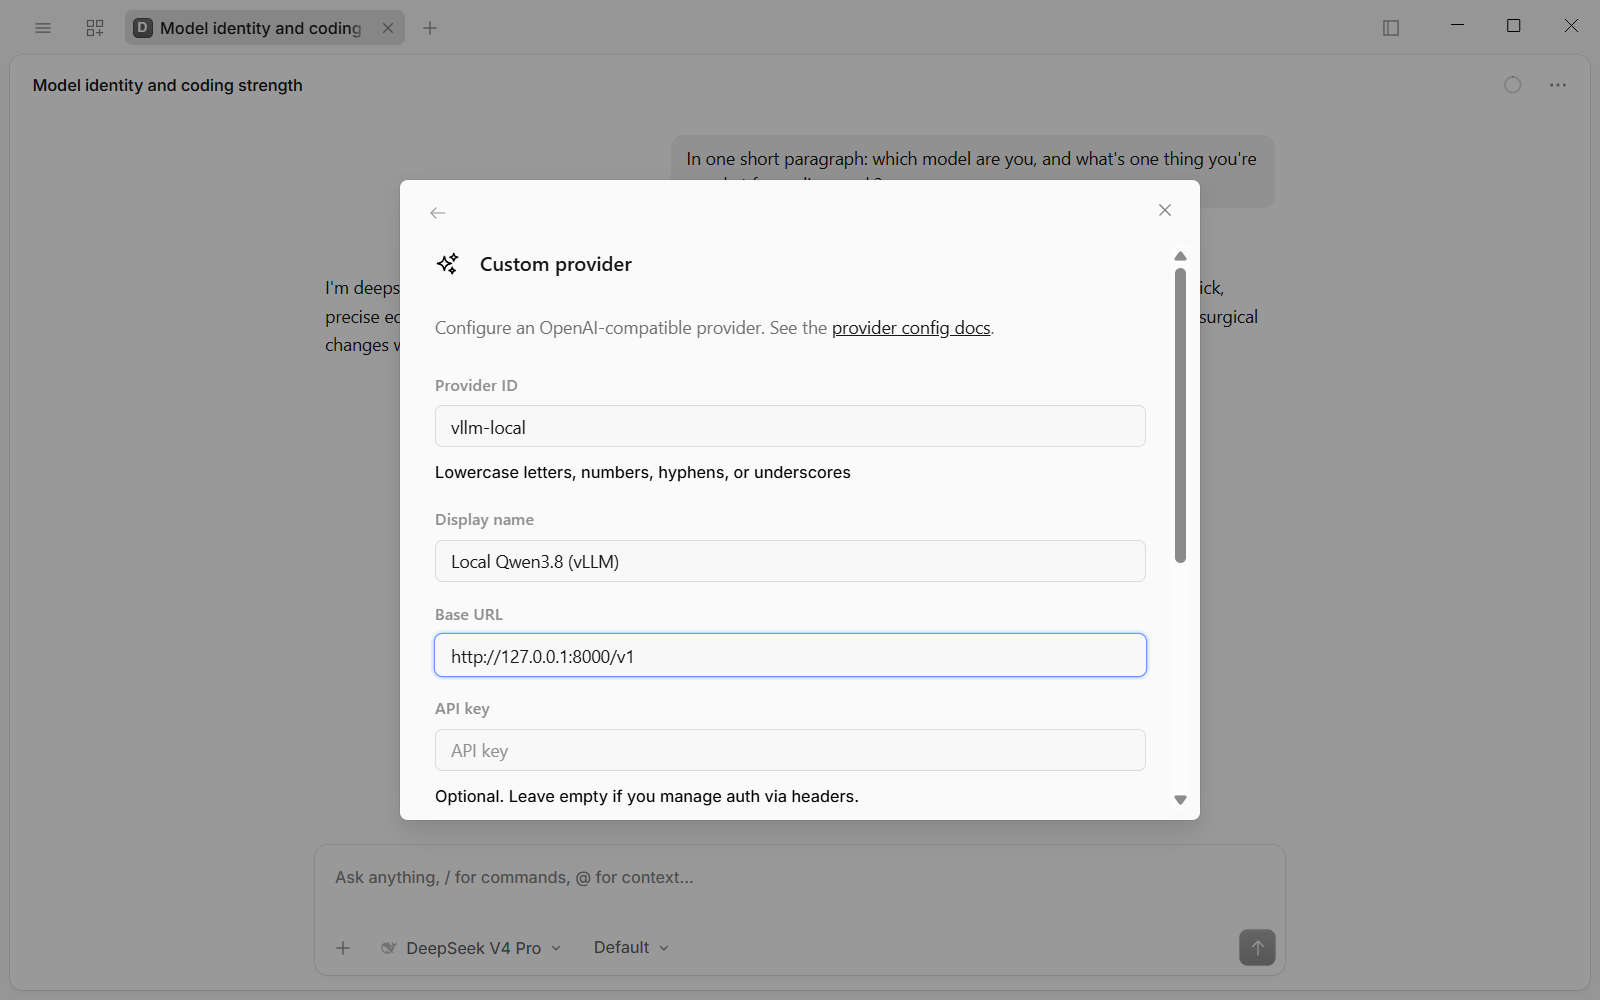Open the Default mode dropdown
1600x1000 pixels.
pos(631,948)
